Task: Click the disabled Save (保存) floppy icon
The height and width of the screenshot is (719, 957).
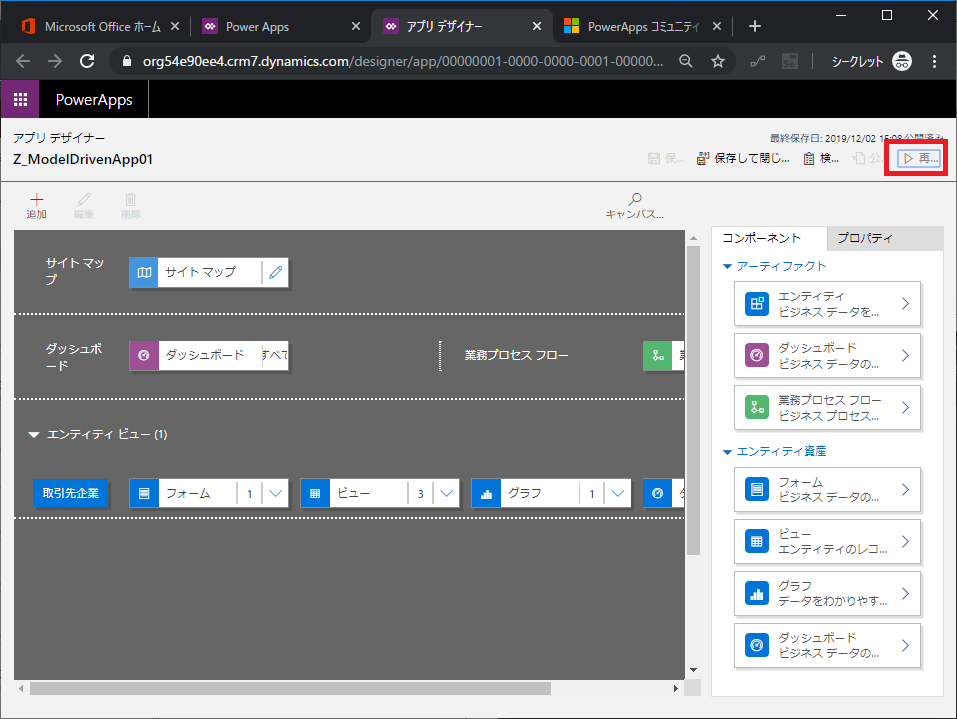Action: tap(654, 159)
